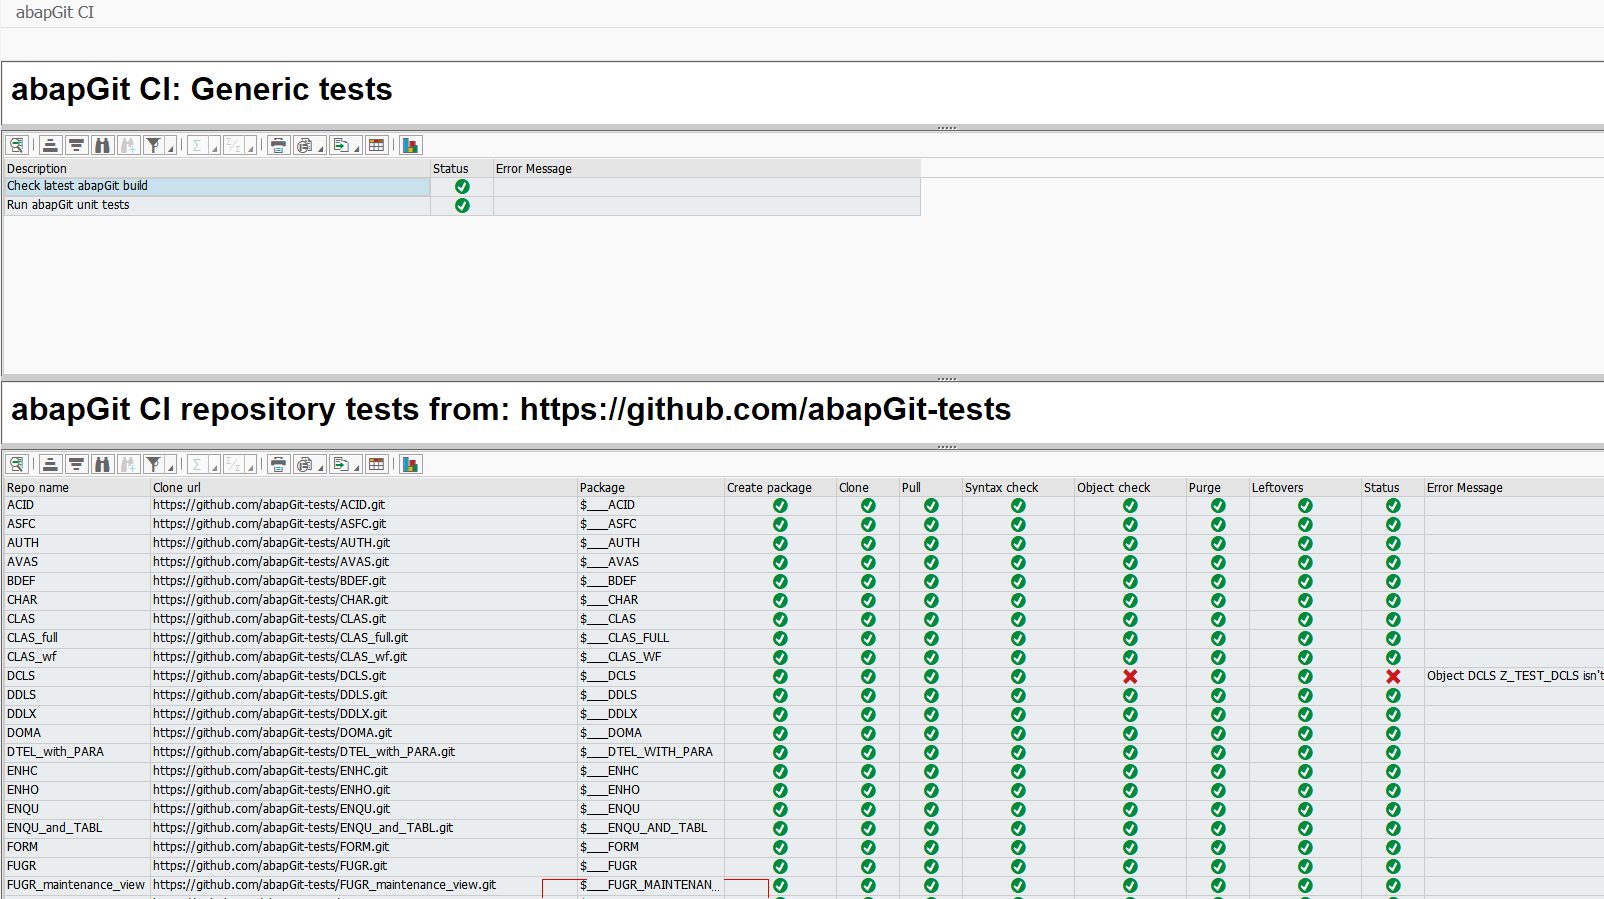Viewport: 1604px width, 899px height.
Task: Select the Description column header
Action: click(x=217, y=169)
